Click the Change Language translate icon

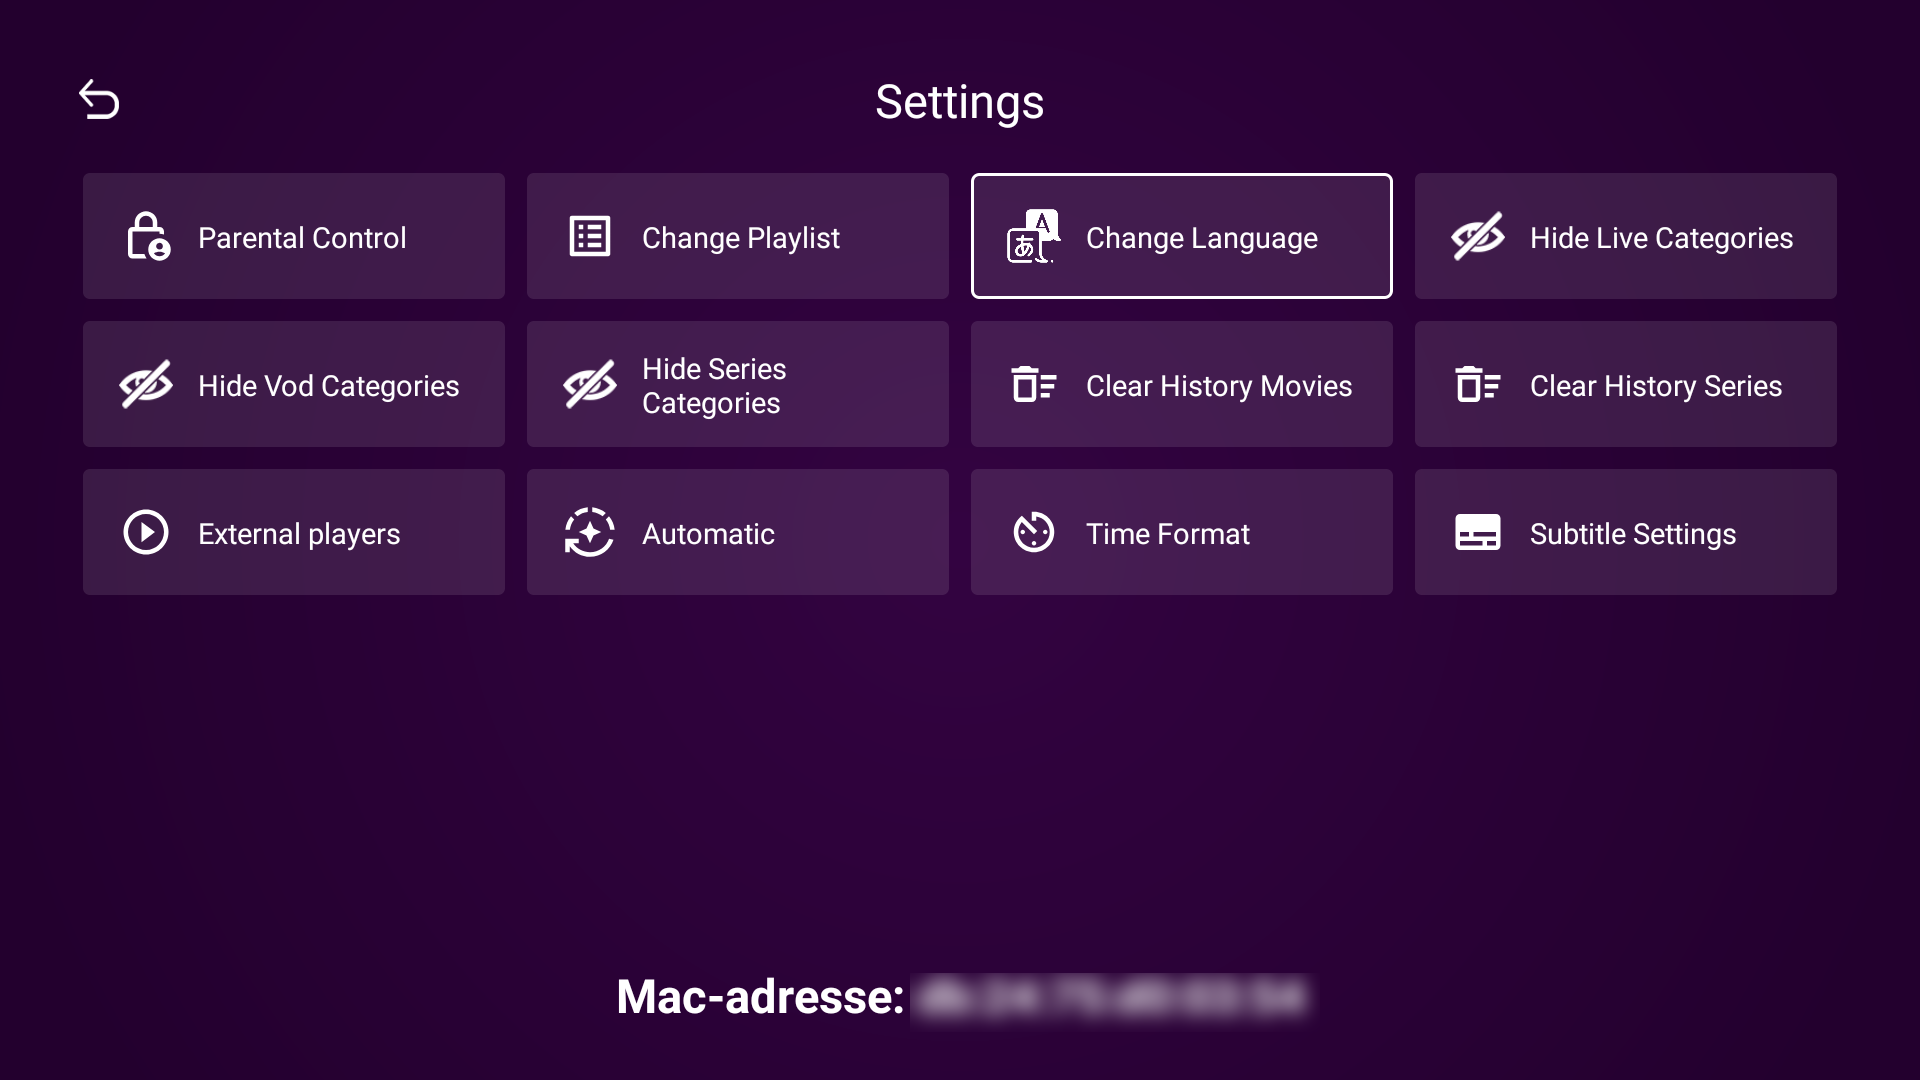(x=1033, y=237)
